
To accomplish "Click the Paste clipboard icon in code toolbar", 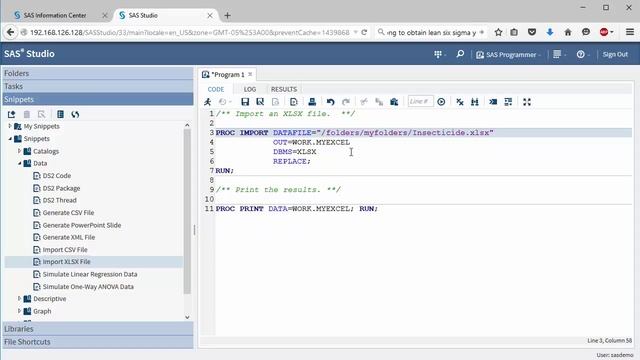I will coord(394,102).
